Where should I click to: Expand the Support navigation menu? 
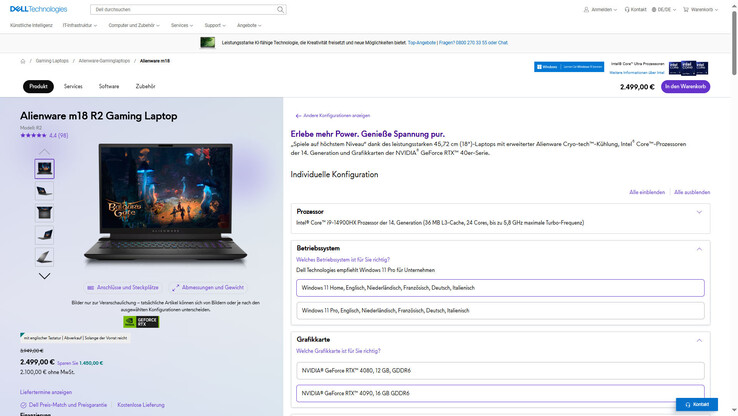point(215,25)
